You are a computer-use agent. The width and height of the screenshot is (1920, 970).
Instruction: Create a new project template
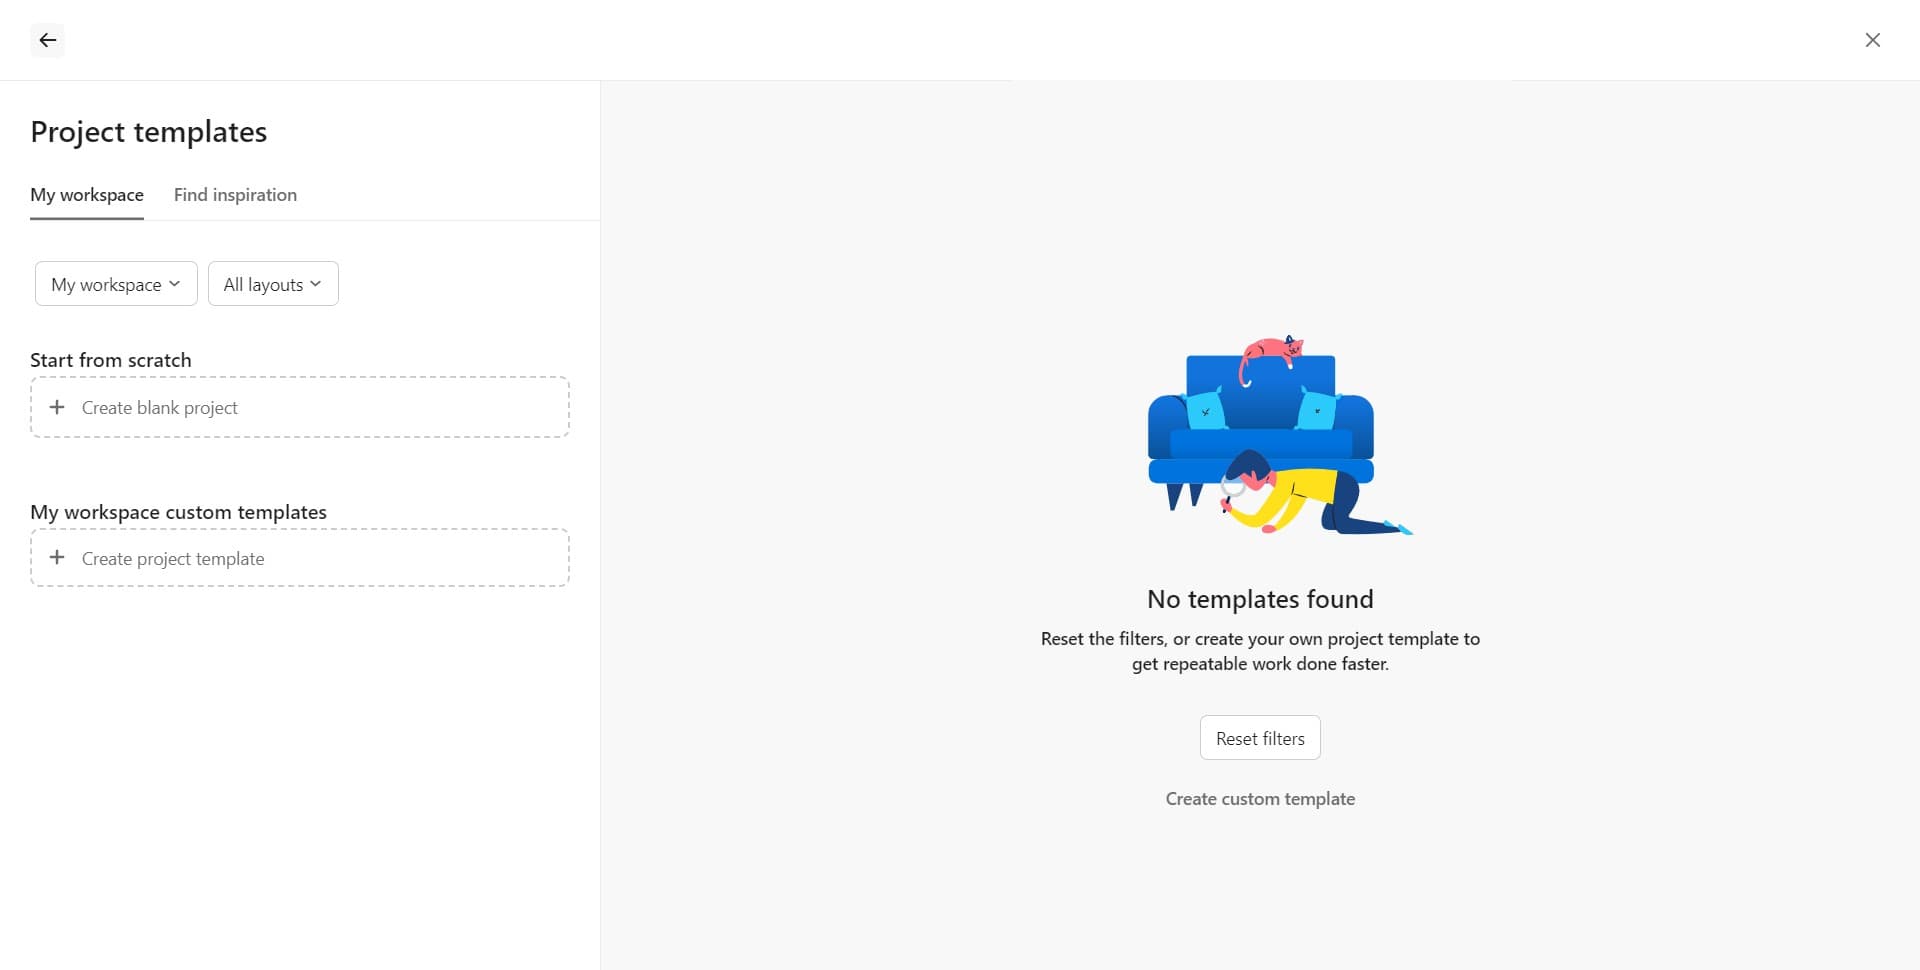coord(299,558)
